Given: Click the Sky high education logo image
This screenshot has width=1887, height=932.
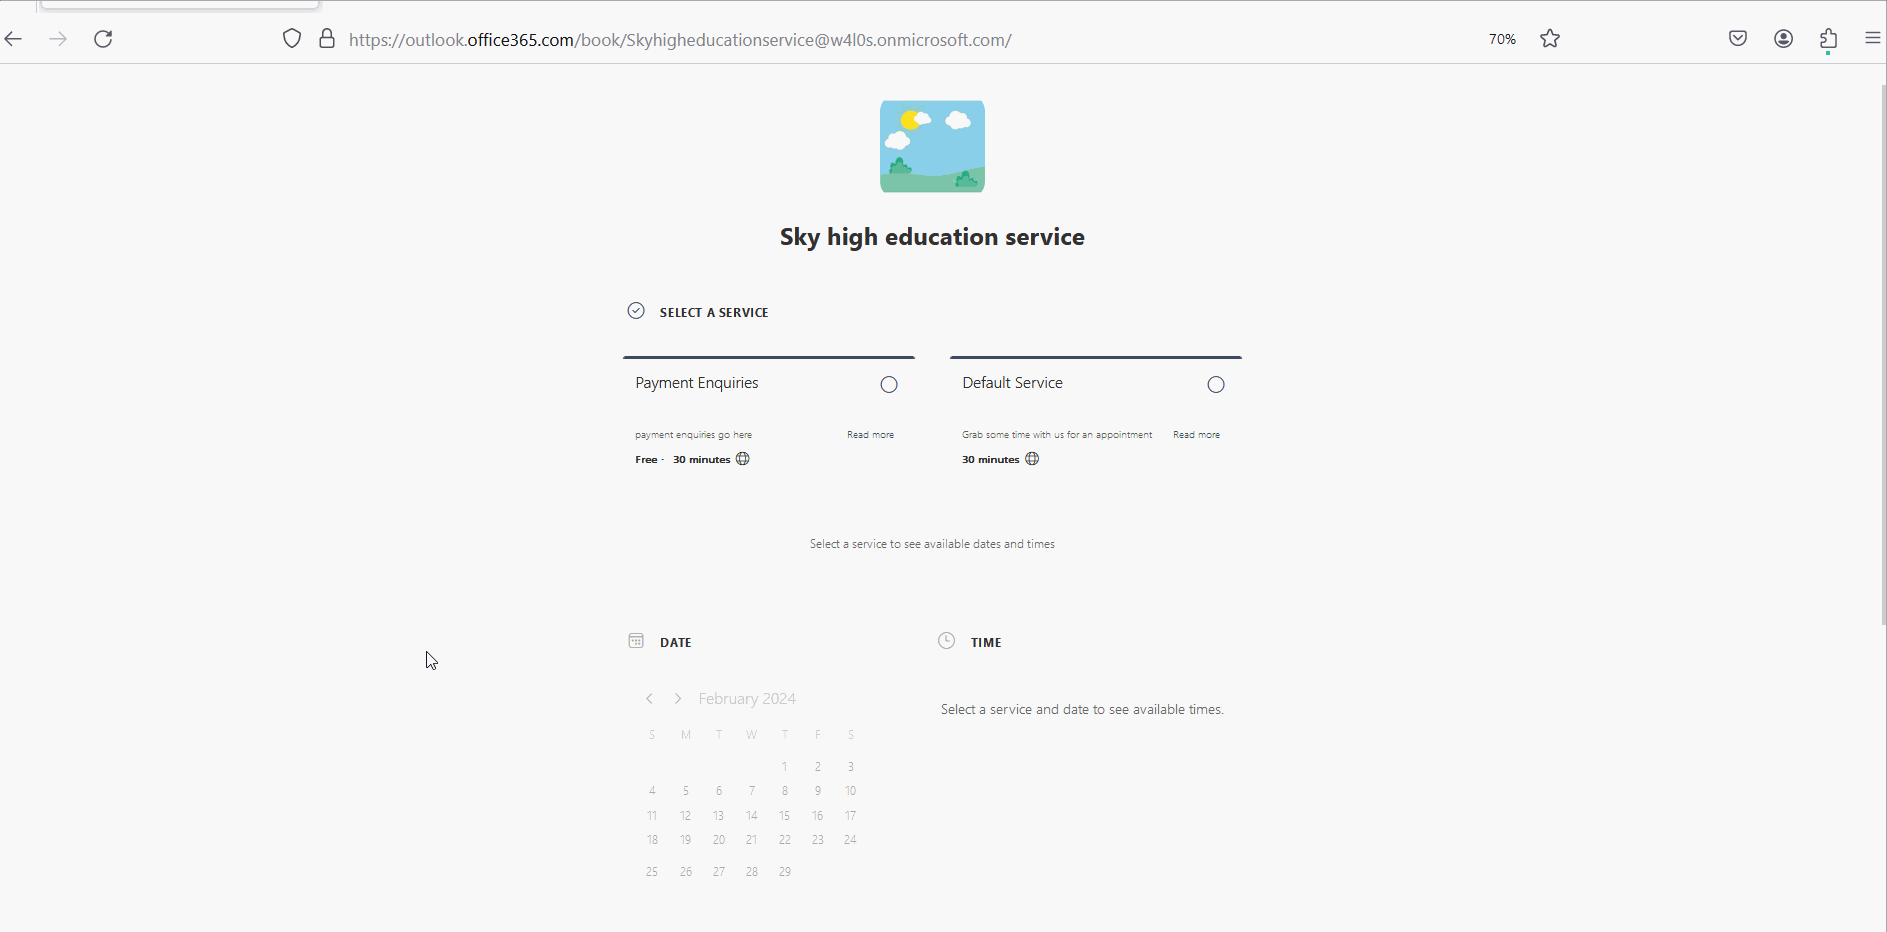Looking at the screenshot, I should [932, 146].
